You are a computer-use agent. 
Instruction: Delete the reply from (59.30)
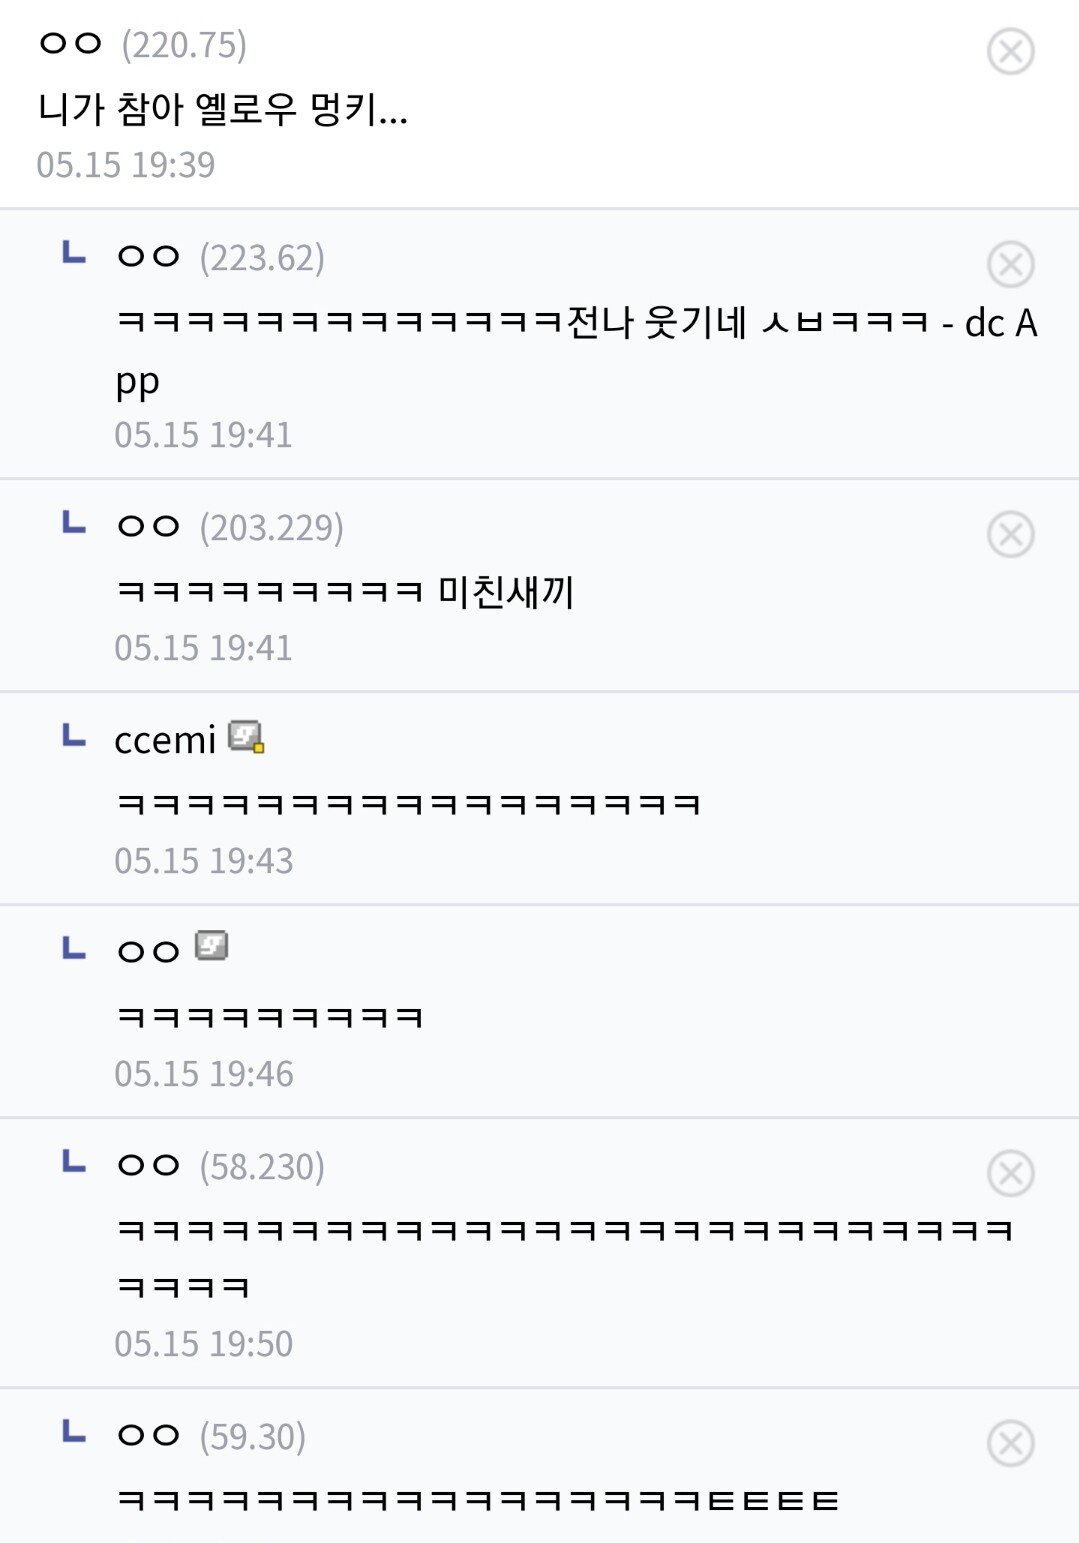click(x=1010, y=1442)
